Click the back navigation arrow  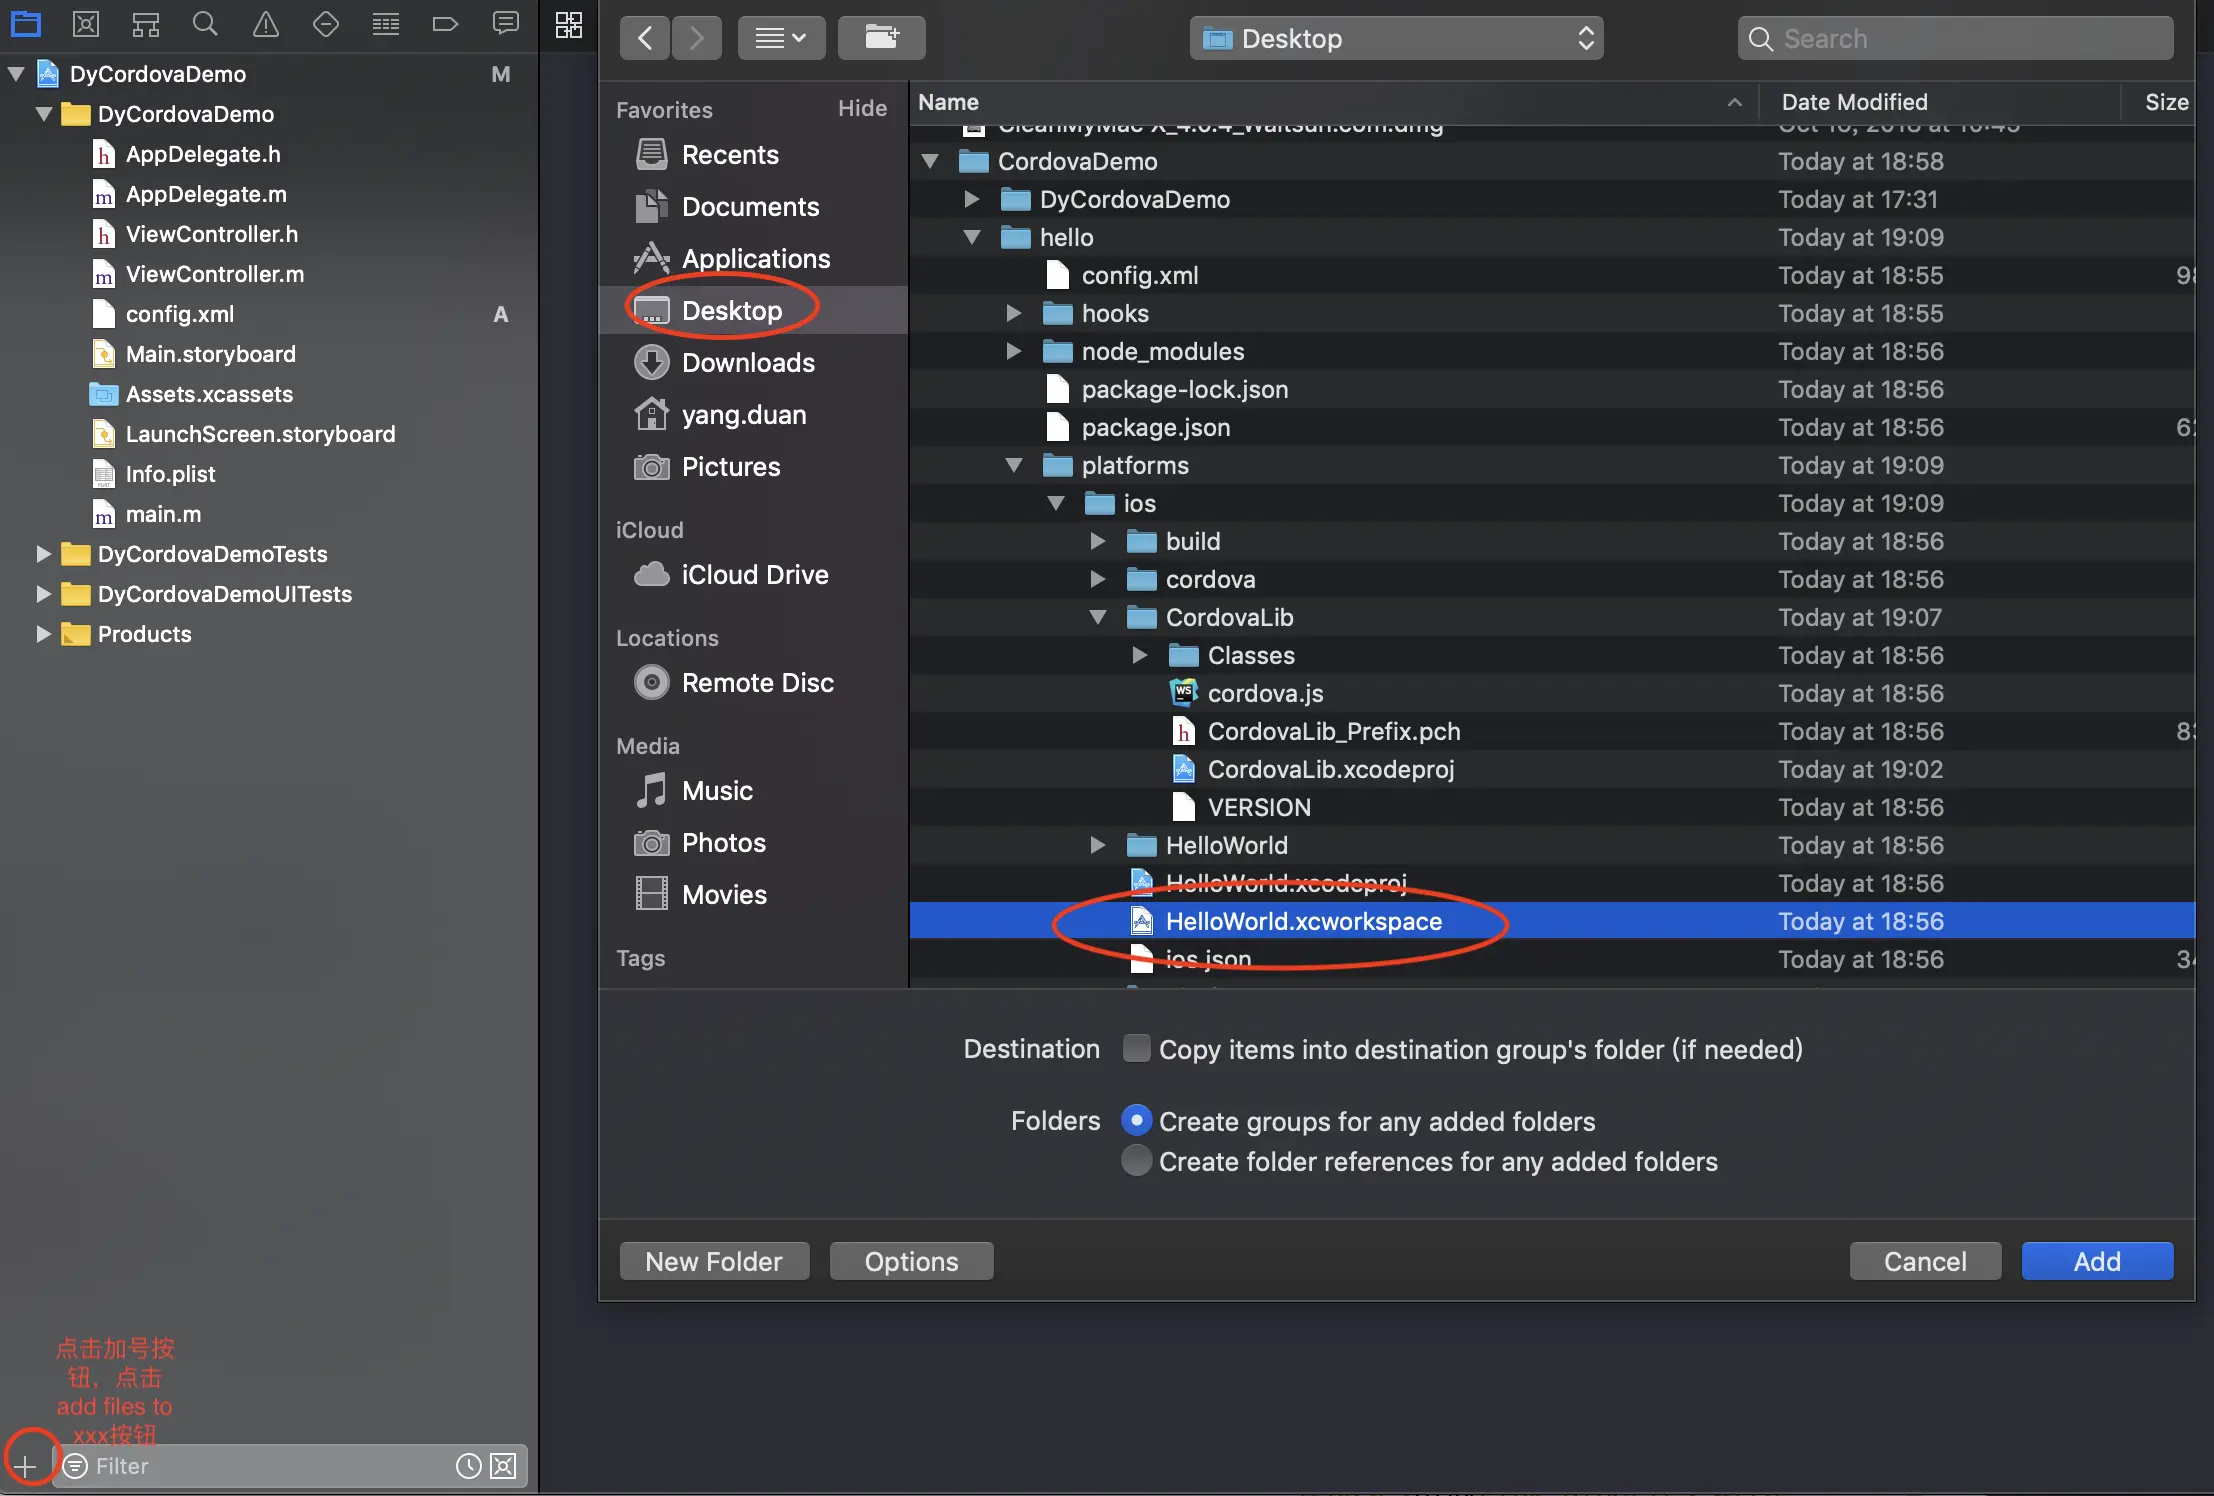coord(645,38)
